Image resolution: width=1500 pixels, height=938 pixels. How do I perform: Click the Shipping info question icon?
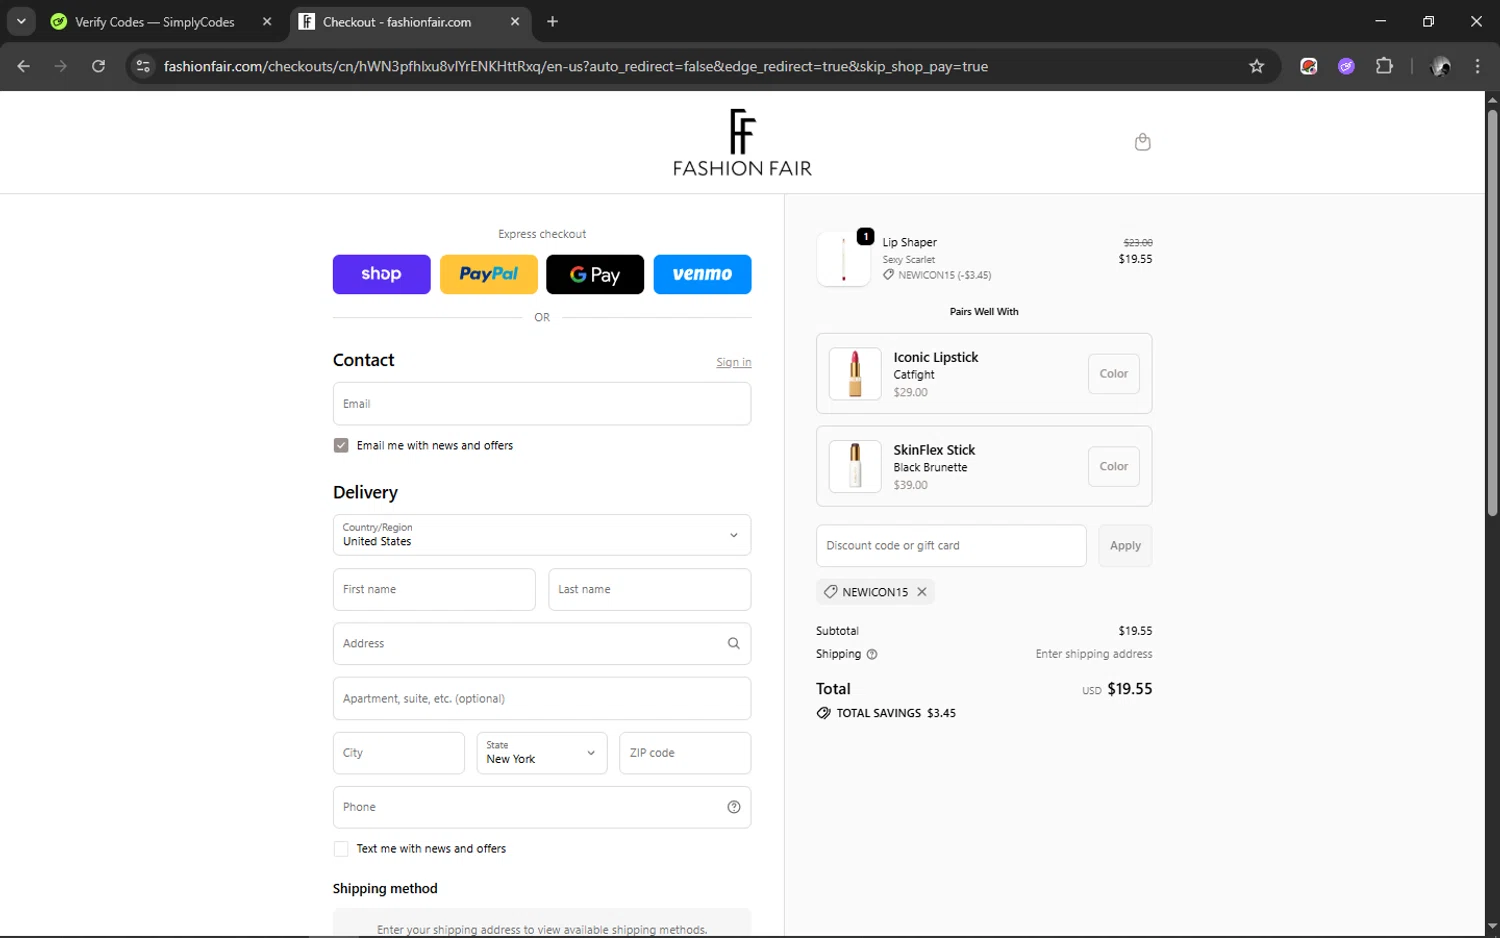coord(872,654)
